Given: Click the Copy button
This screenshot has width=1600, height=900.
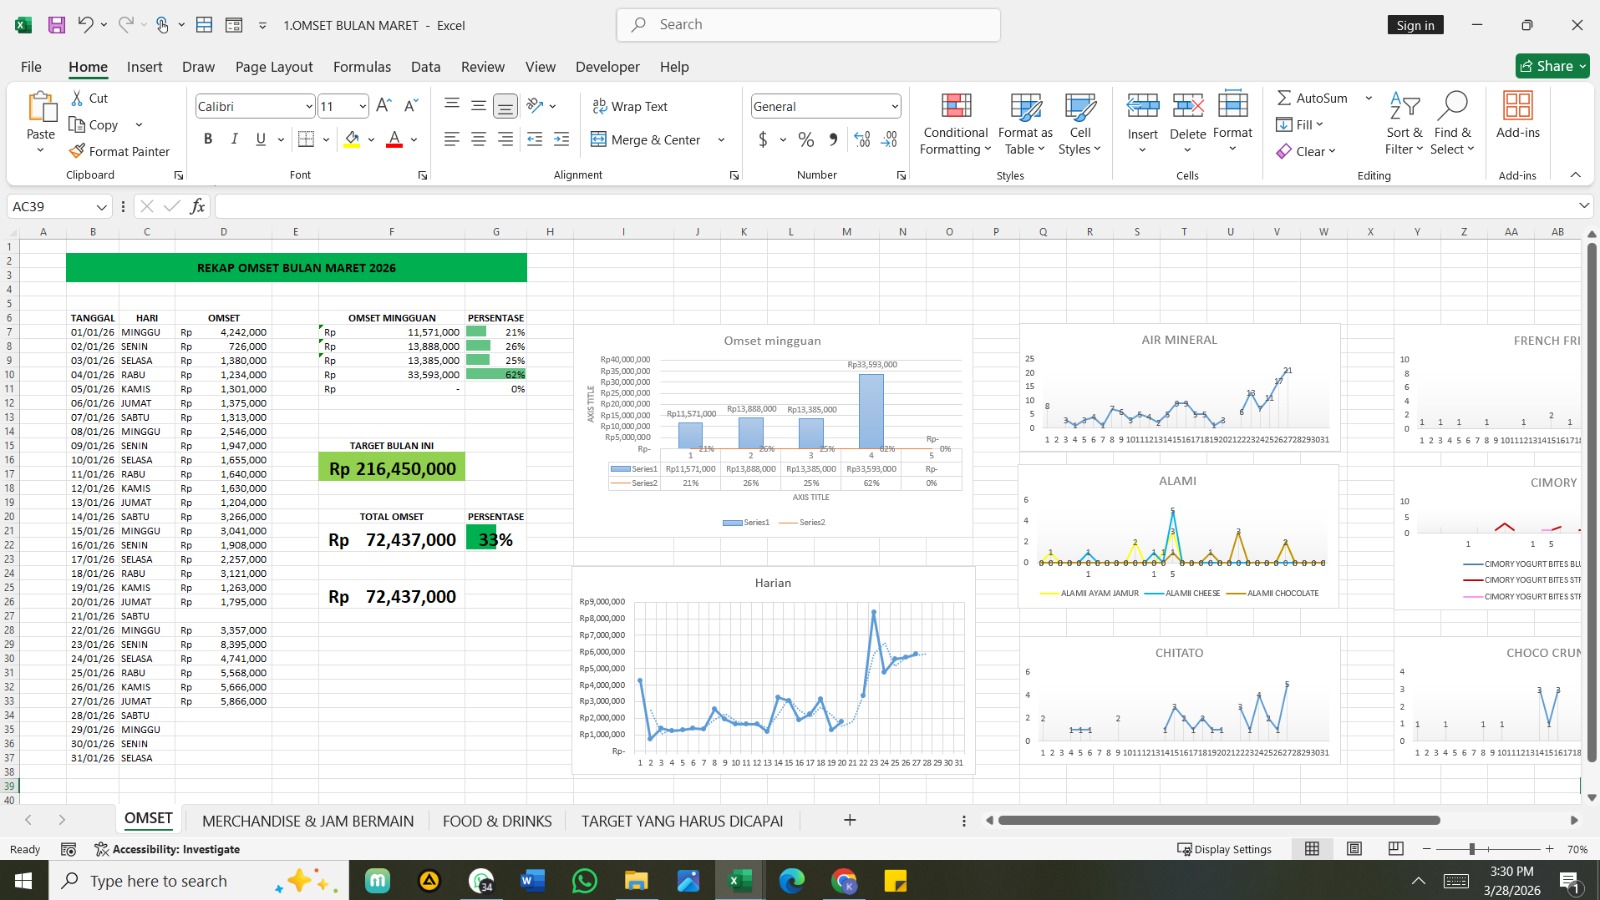Looking at the screenshot, I should 94,125.
